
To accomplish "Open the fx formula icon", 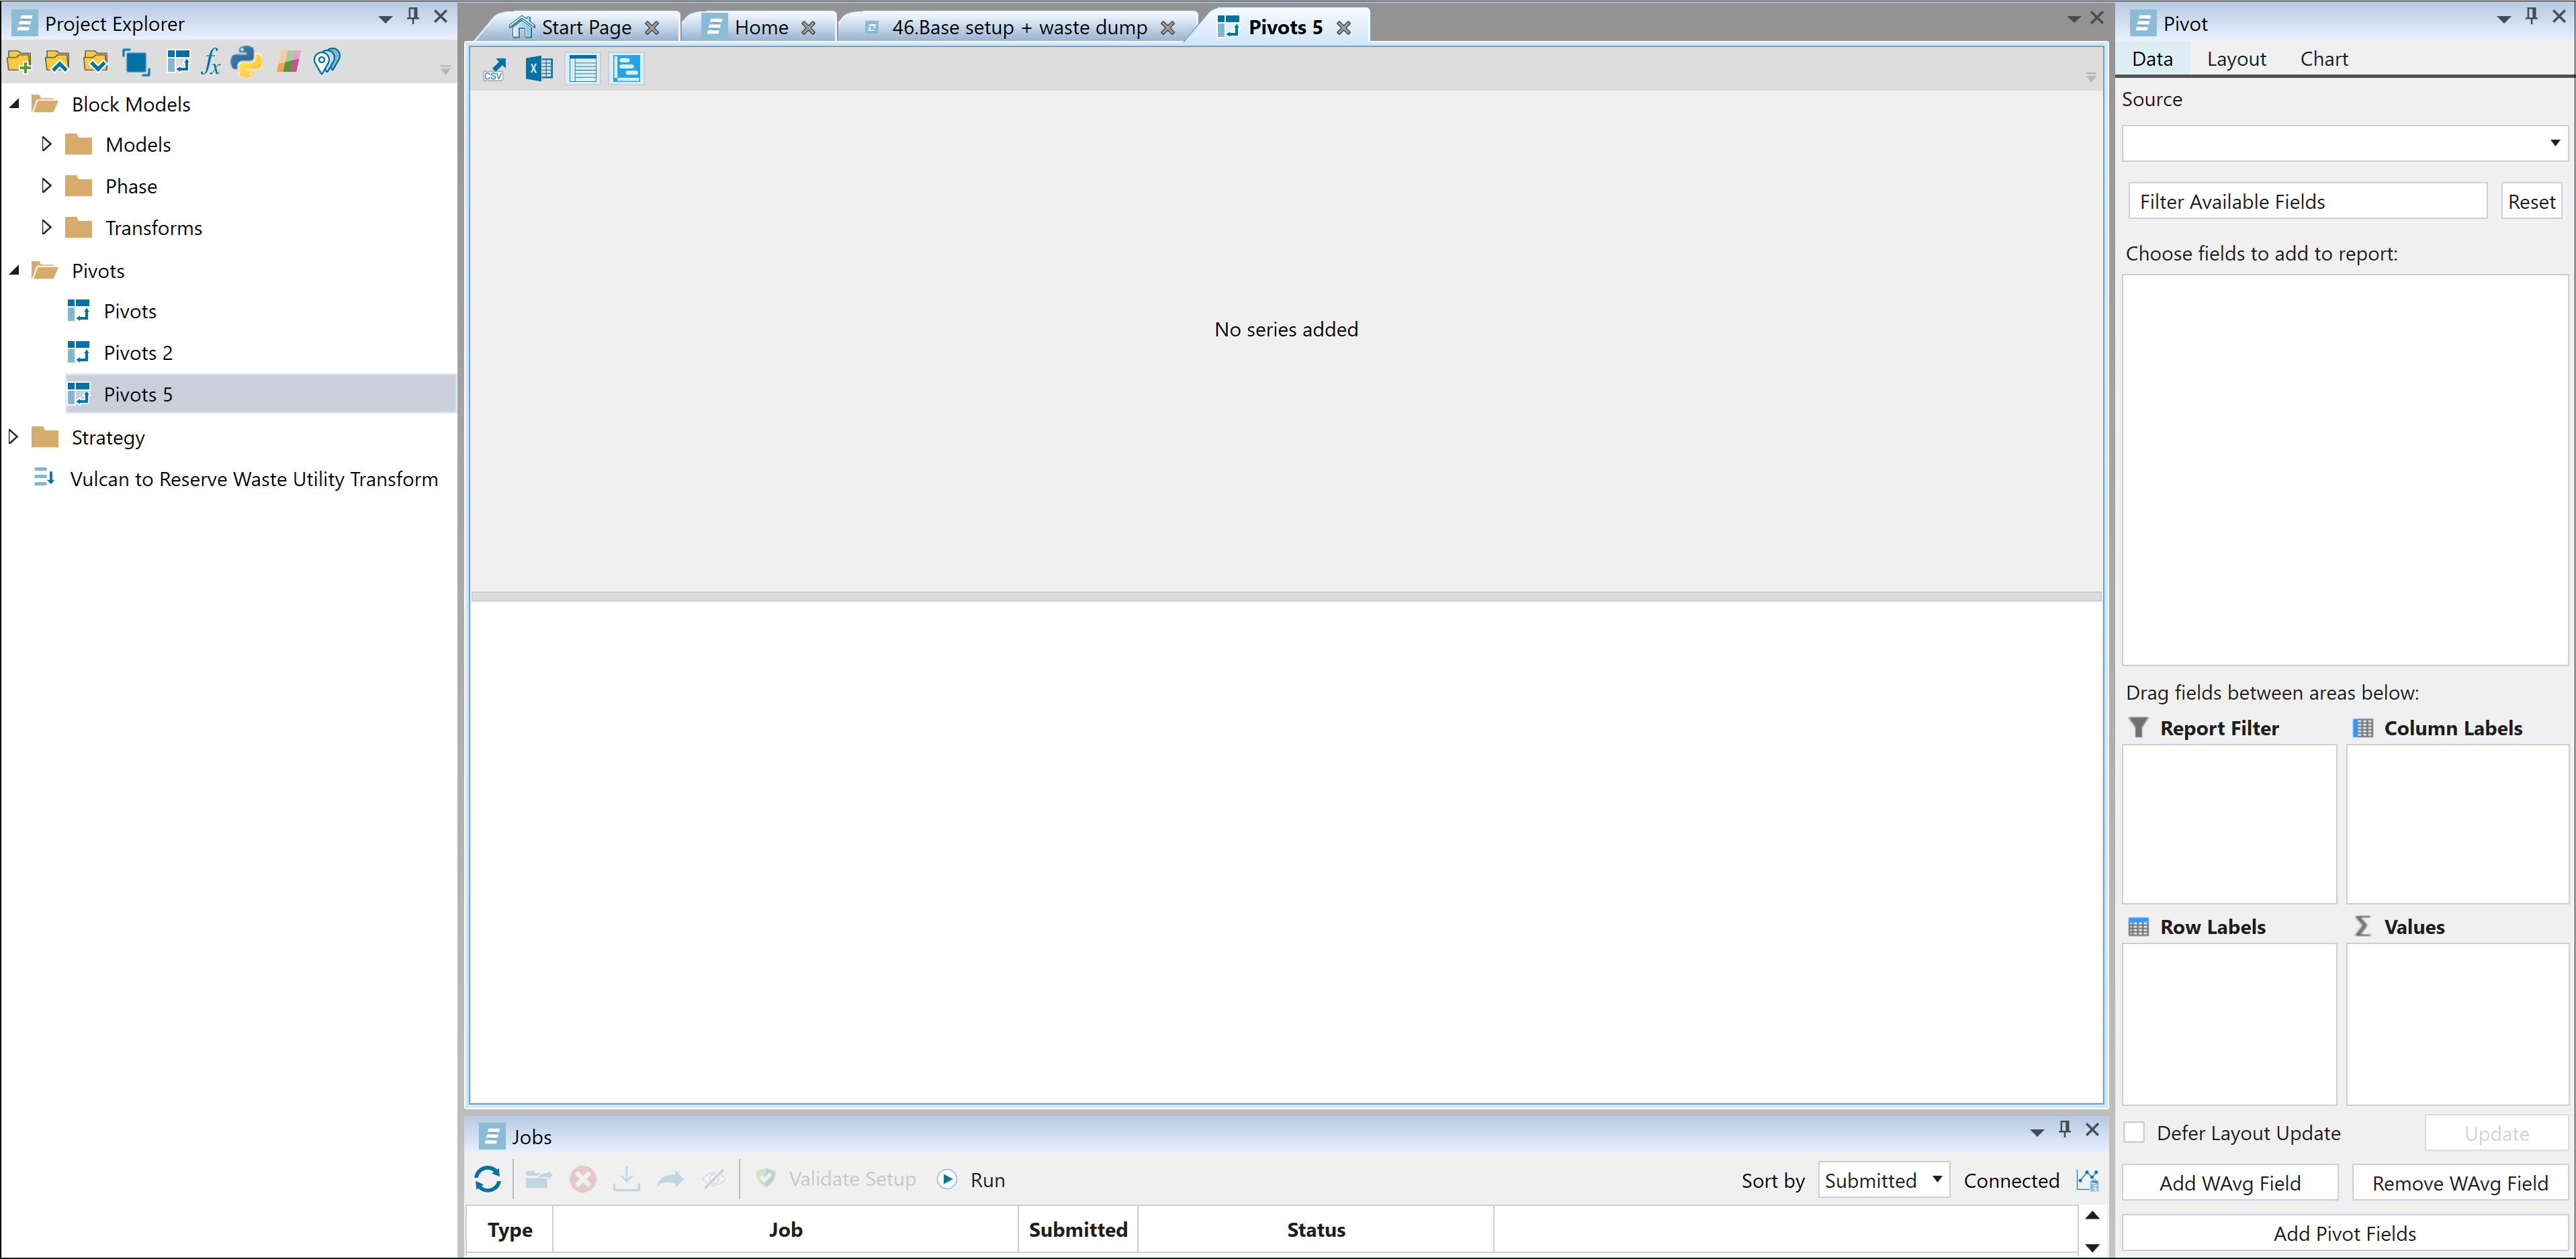I will click(x=210, y=62).
